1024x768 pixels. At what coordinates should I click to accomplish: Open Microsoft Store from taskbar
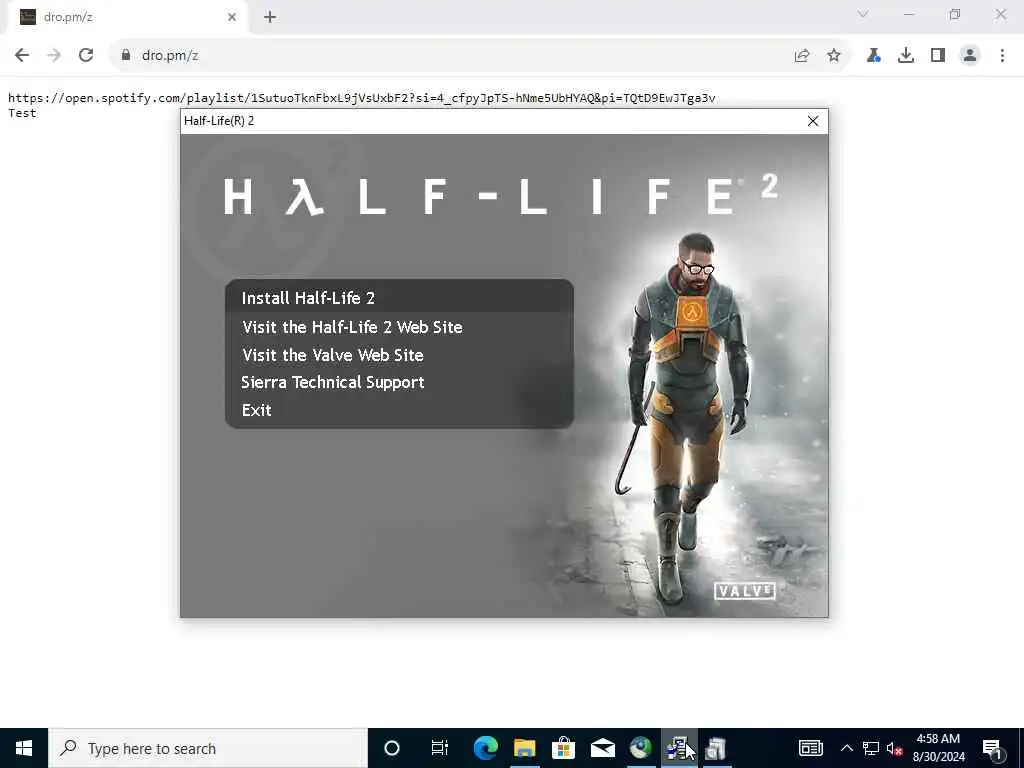point(563,748)
